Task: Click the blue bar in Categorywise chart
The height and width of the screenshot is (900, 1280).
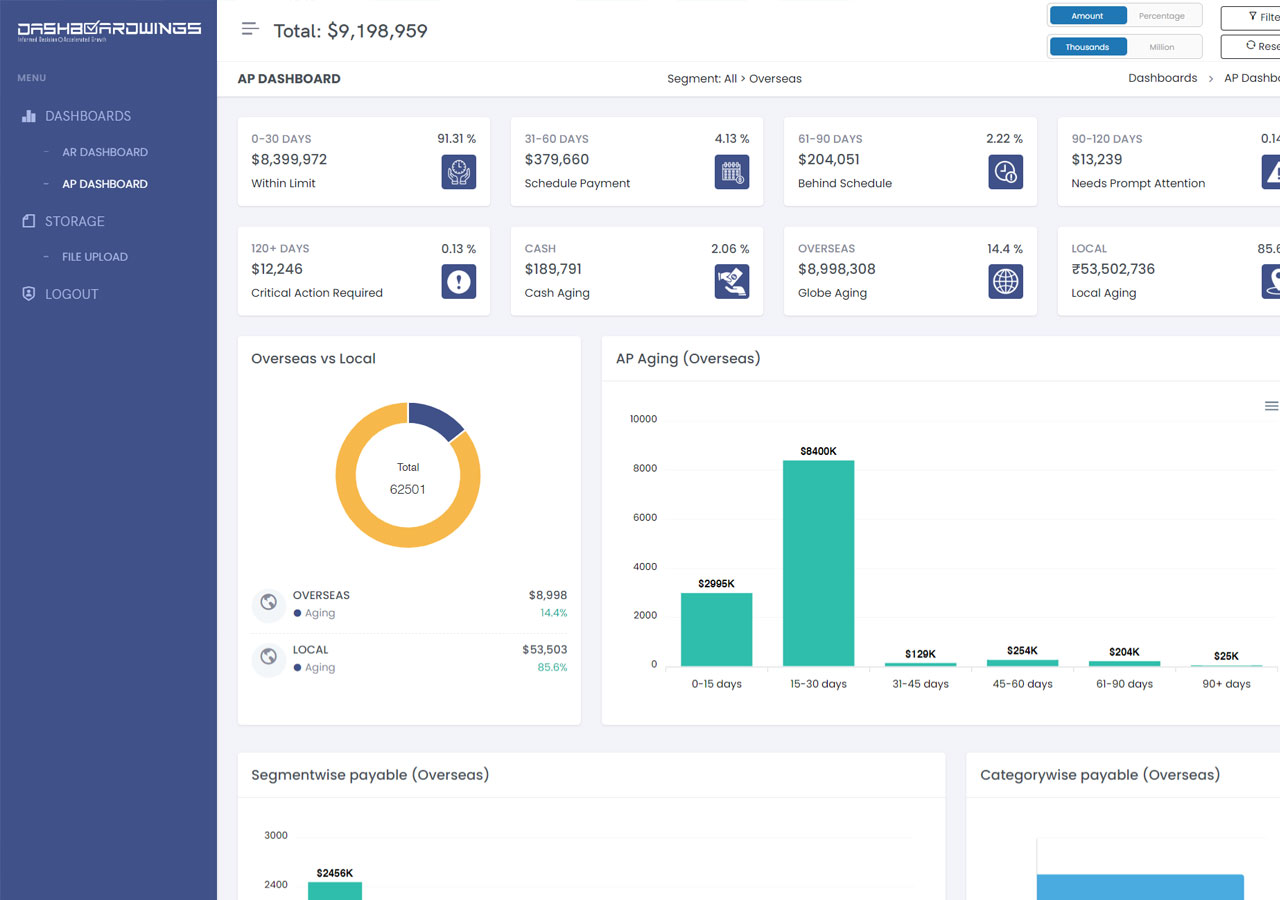Action: click(x=1140, y=887)
